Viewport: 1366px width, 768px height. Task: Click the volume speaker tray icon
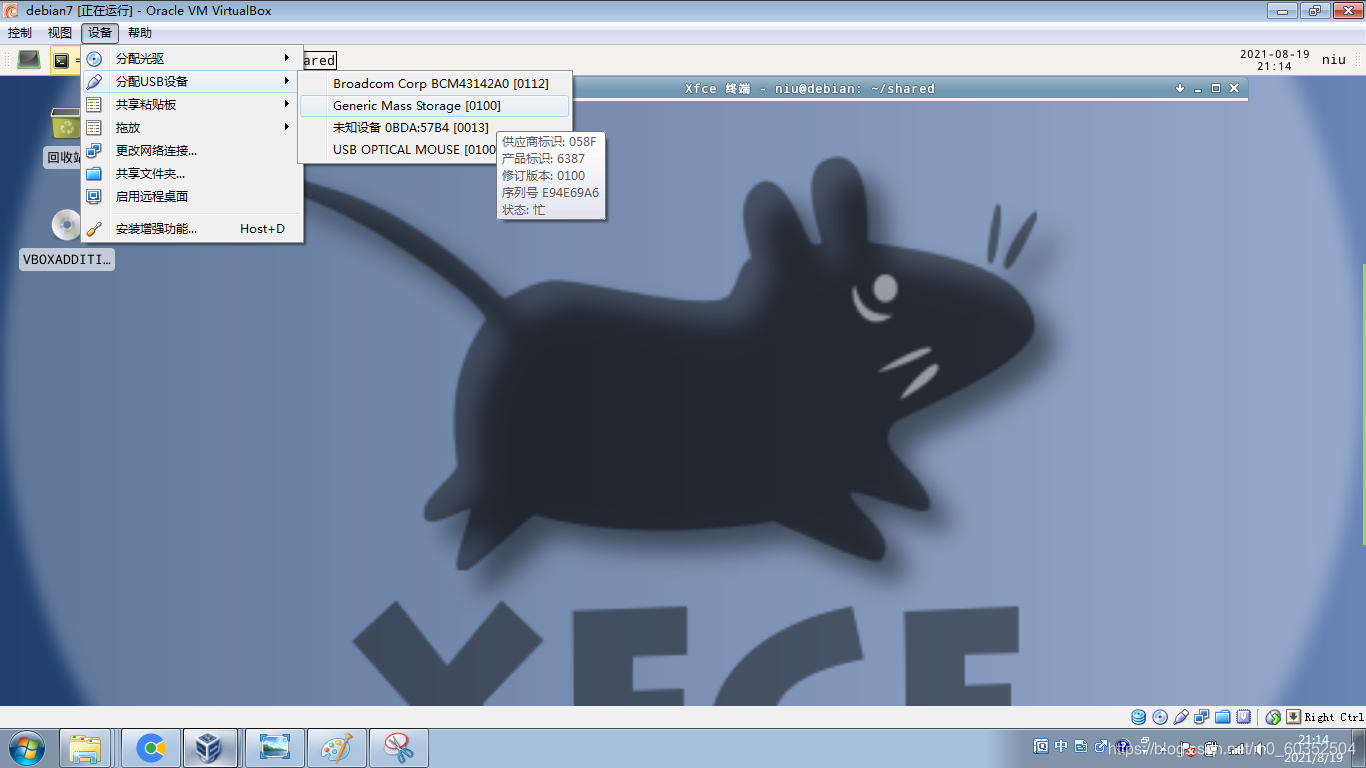click(1261, 748)
